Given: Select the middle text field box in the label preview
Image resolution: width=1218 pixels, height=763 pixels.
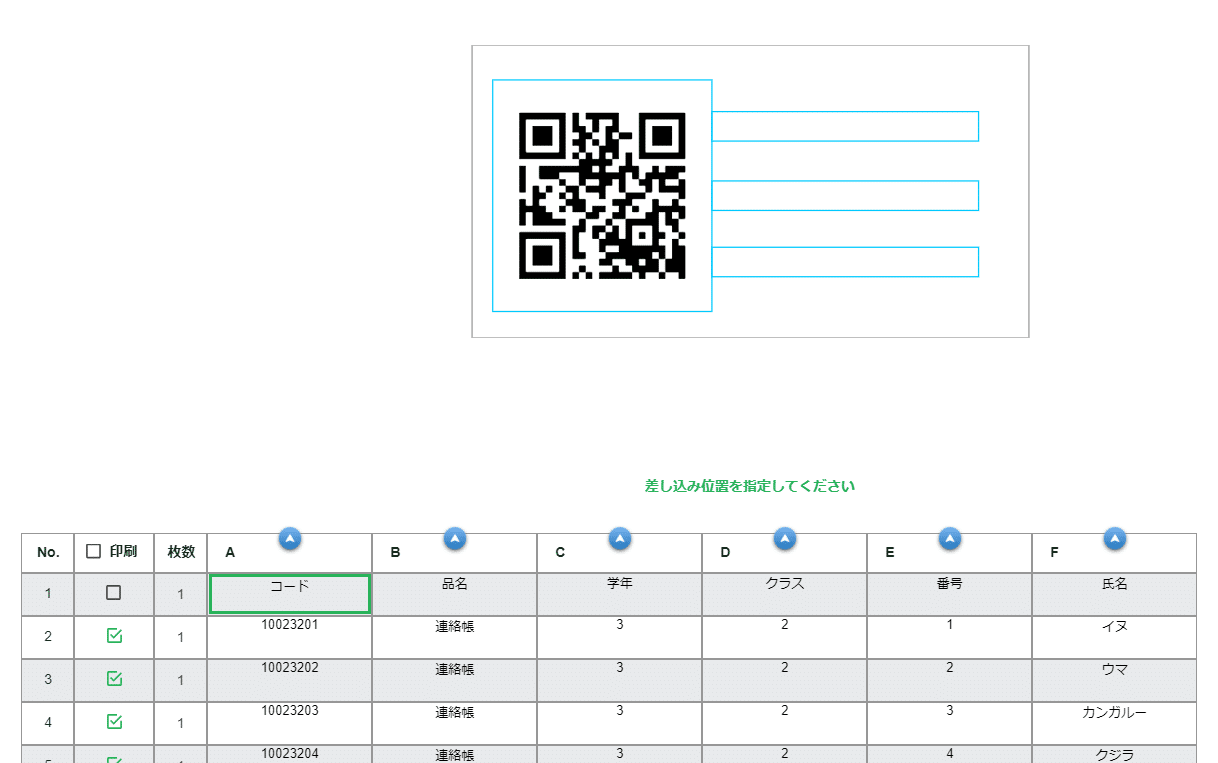Looking at the screenshot, I should tap(845, 195).
